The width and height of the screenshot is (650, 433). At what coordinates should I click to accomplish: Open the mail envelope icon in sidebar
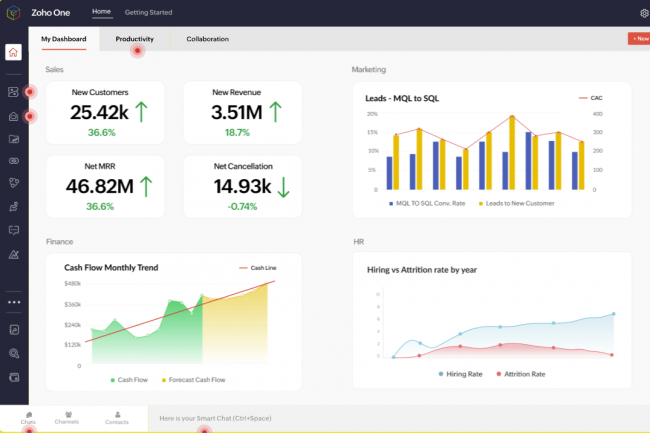[x=13, y=116]
